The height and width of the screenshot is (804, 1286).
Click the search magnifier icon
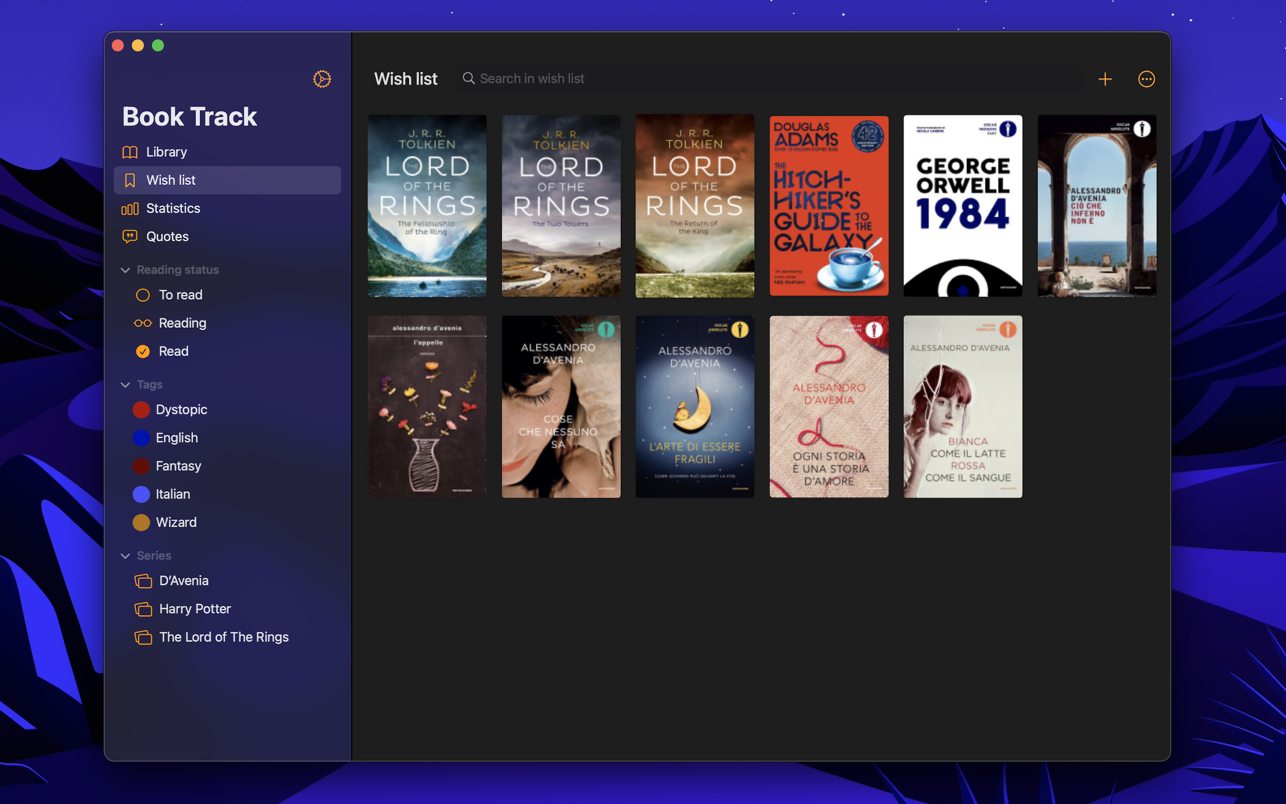point(468,78)
